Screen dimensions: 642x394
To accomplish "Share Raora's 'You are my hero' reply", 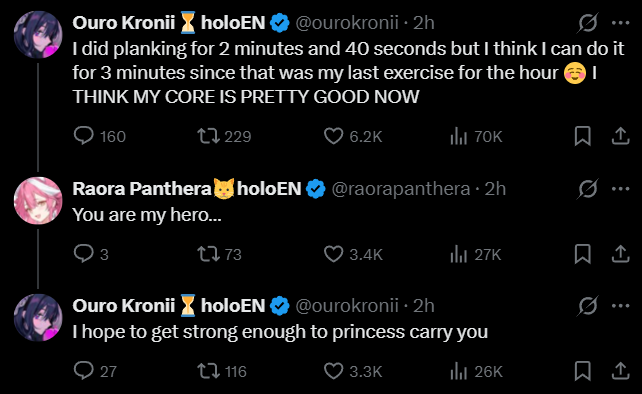I will [x=620, y=254].
